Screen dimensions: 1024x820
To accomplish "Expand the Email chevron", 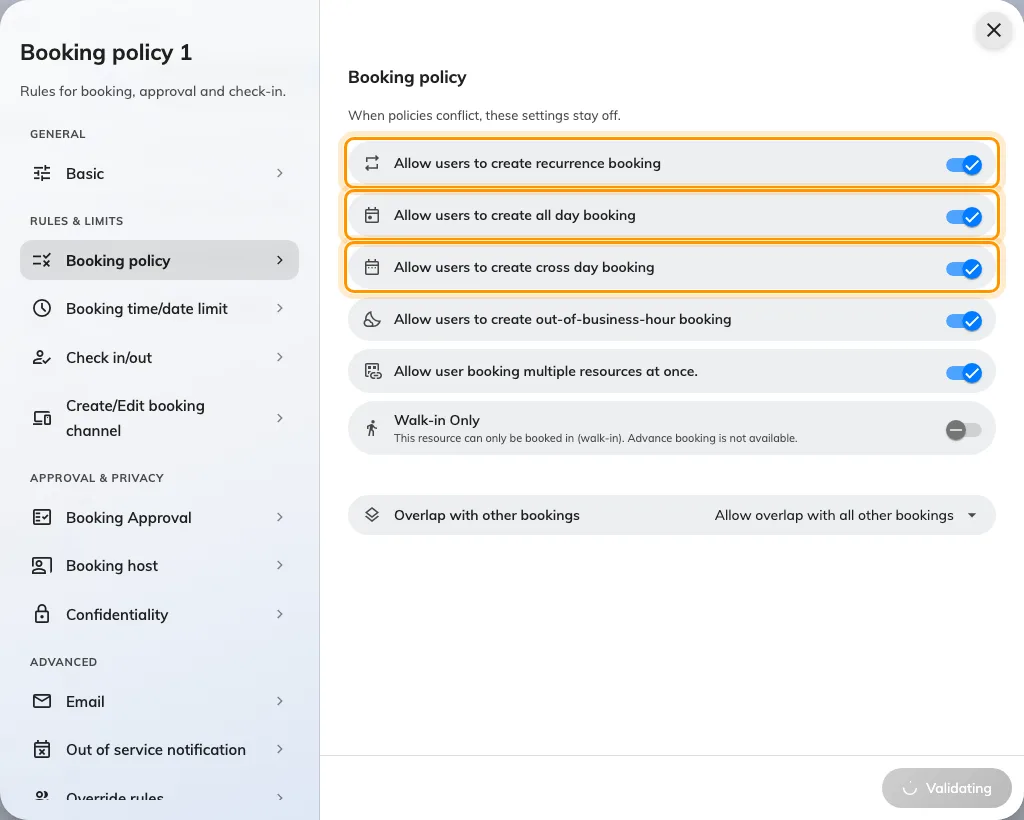I will [x=280, y=701].
